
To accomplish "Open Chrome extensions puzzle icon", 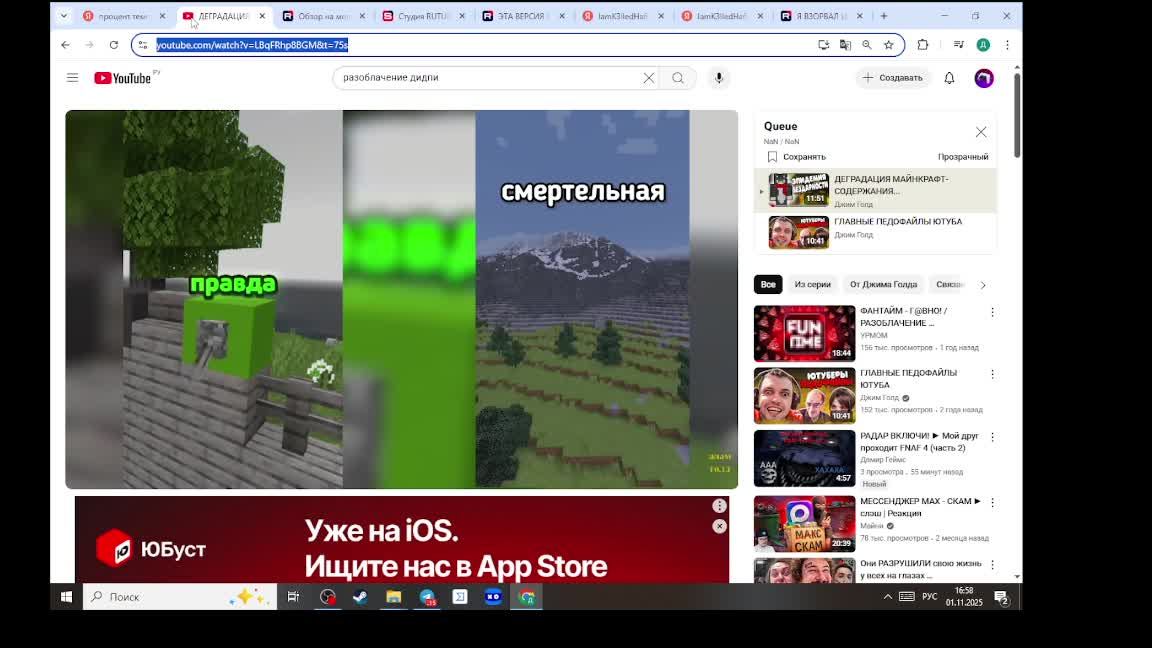I will (x=923, y=45).
